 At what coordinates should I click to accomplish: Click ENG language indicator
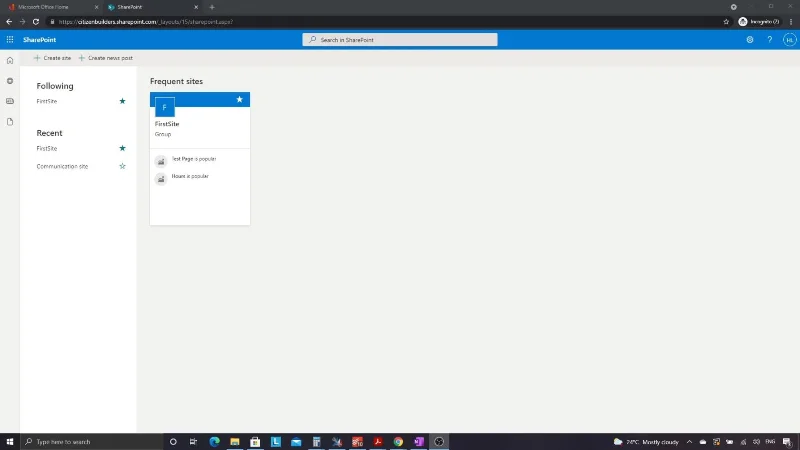[770, 442]
